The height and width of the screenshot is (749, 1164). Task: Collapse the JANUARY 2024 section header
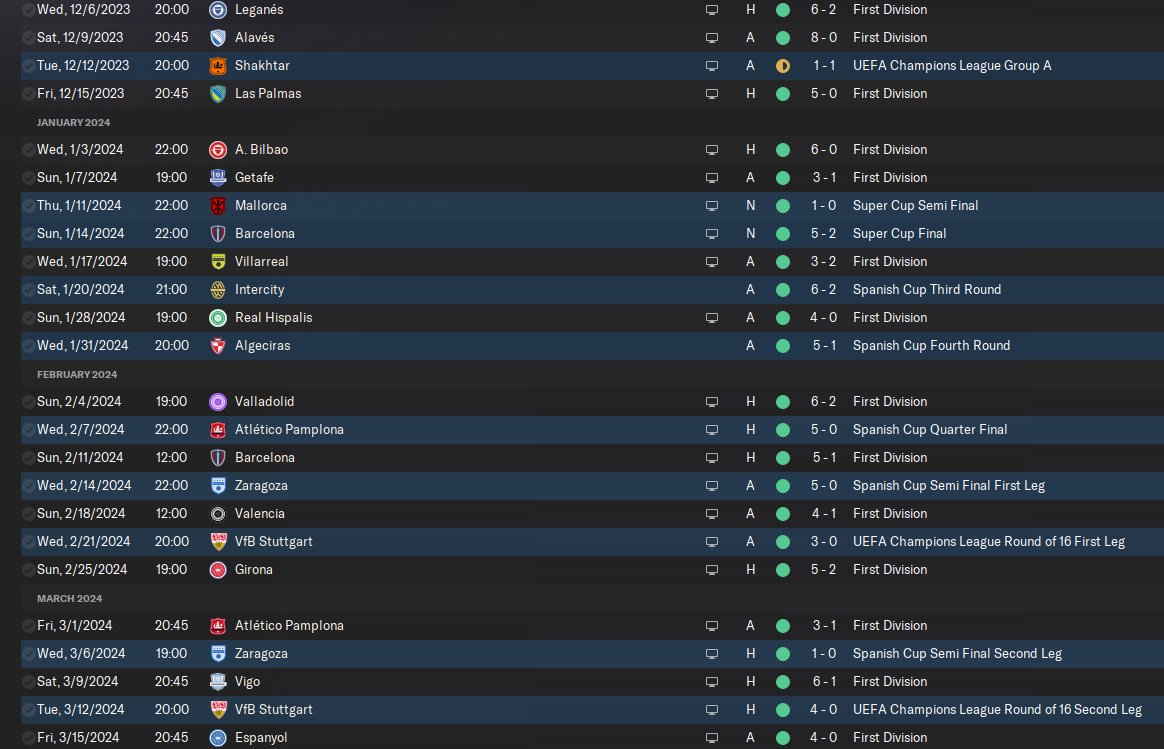[x=73, y=122]
